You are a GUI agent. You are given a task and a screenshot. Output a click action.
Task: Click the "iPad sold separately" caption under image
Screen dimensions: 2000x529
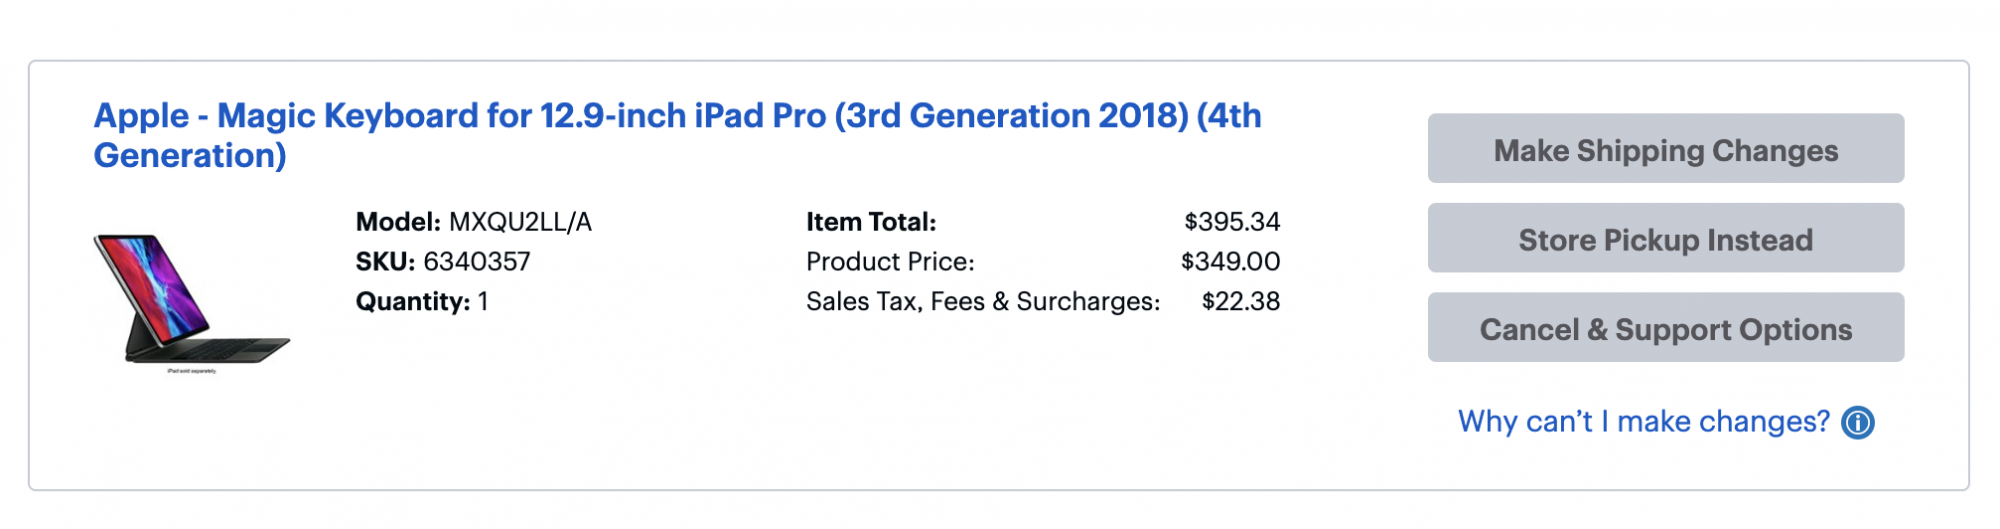click(x=191, y=371)
